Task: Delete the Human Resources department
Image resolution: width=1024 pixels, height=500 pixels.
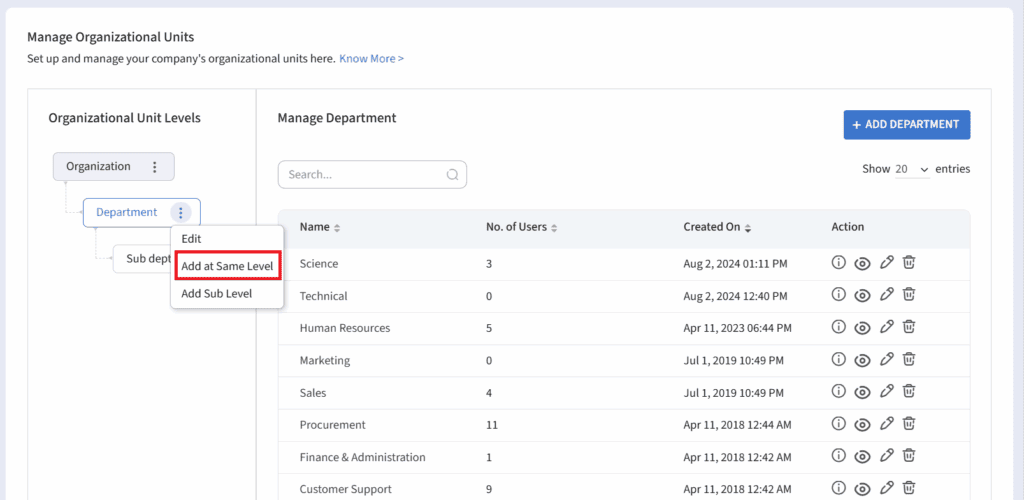Action: (x=909, y=327)
